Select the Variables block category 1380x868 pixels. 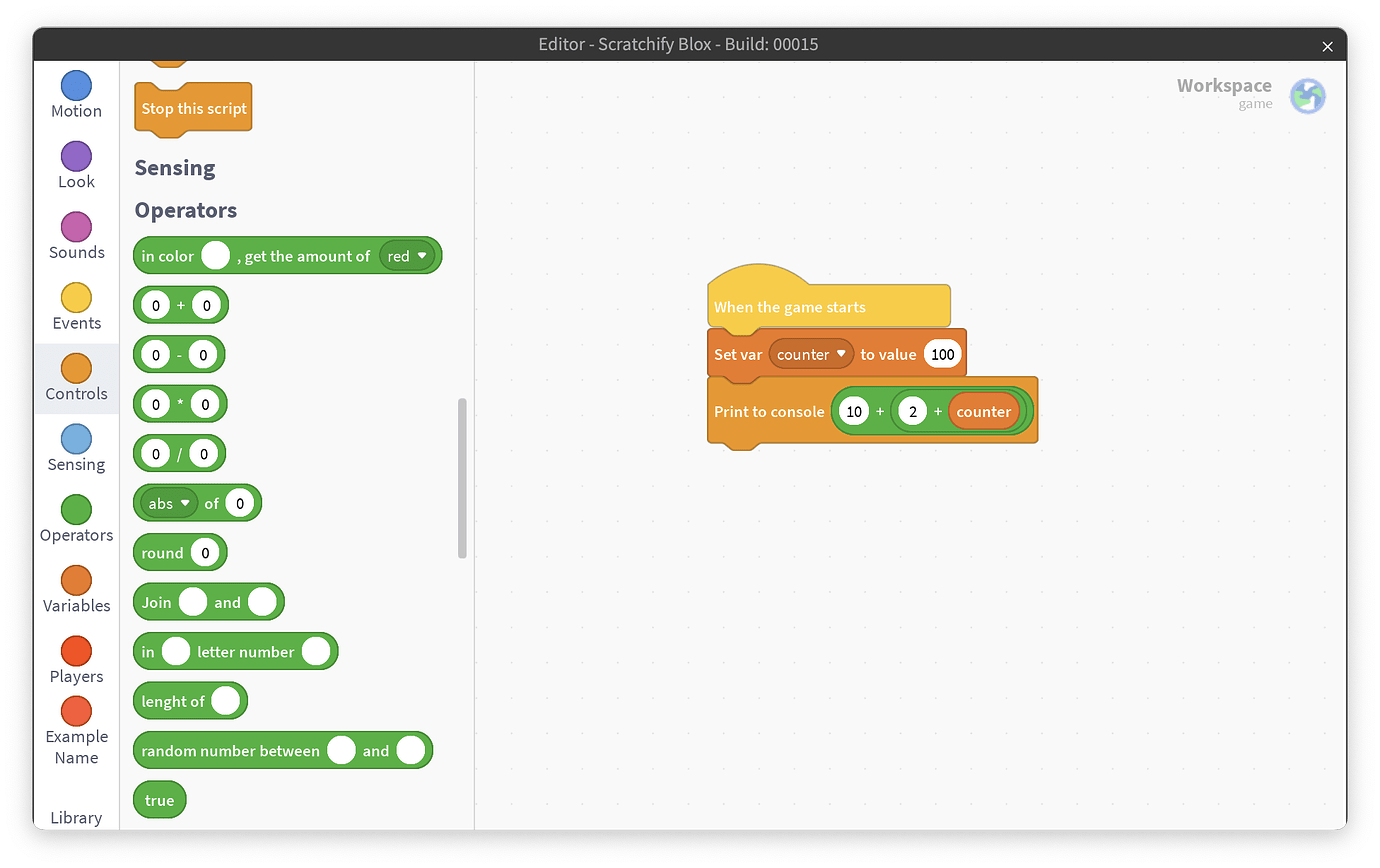(x=75, y=590)
